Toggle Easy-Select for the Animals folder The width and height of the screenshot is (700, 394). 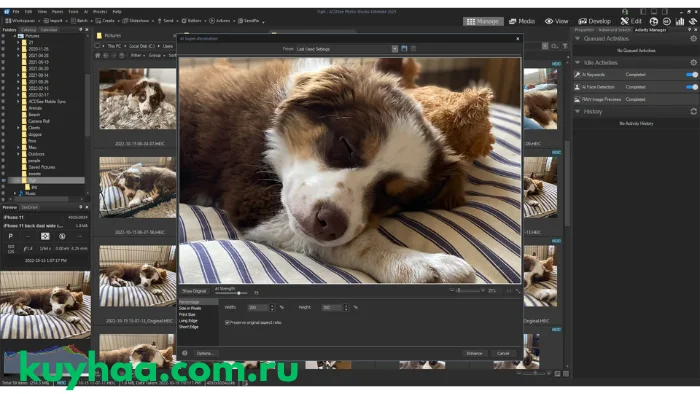pyautogui.click(x=4, y=108)
